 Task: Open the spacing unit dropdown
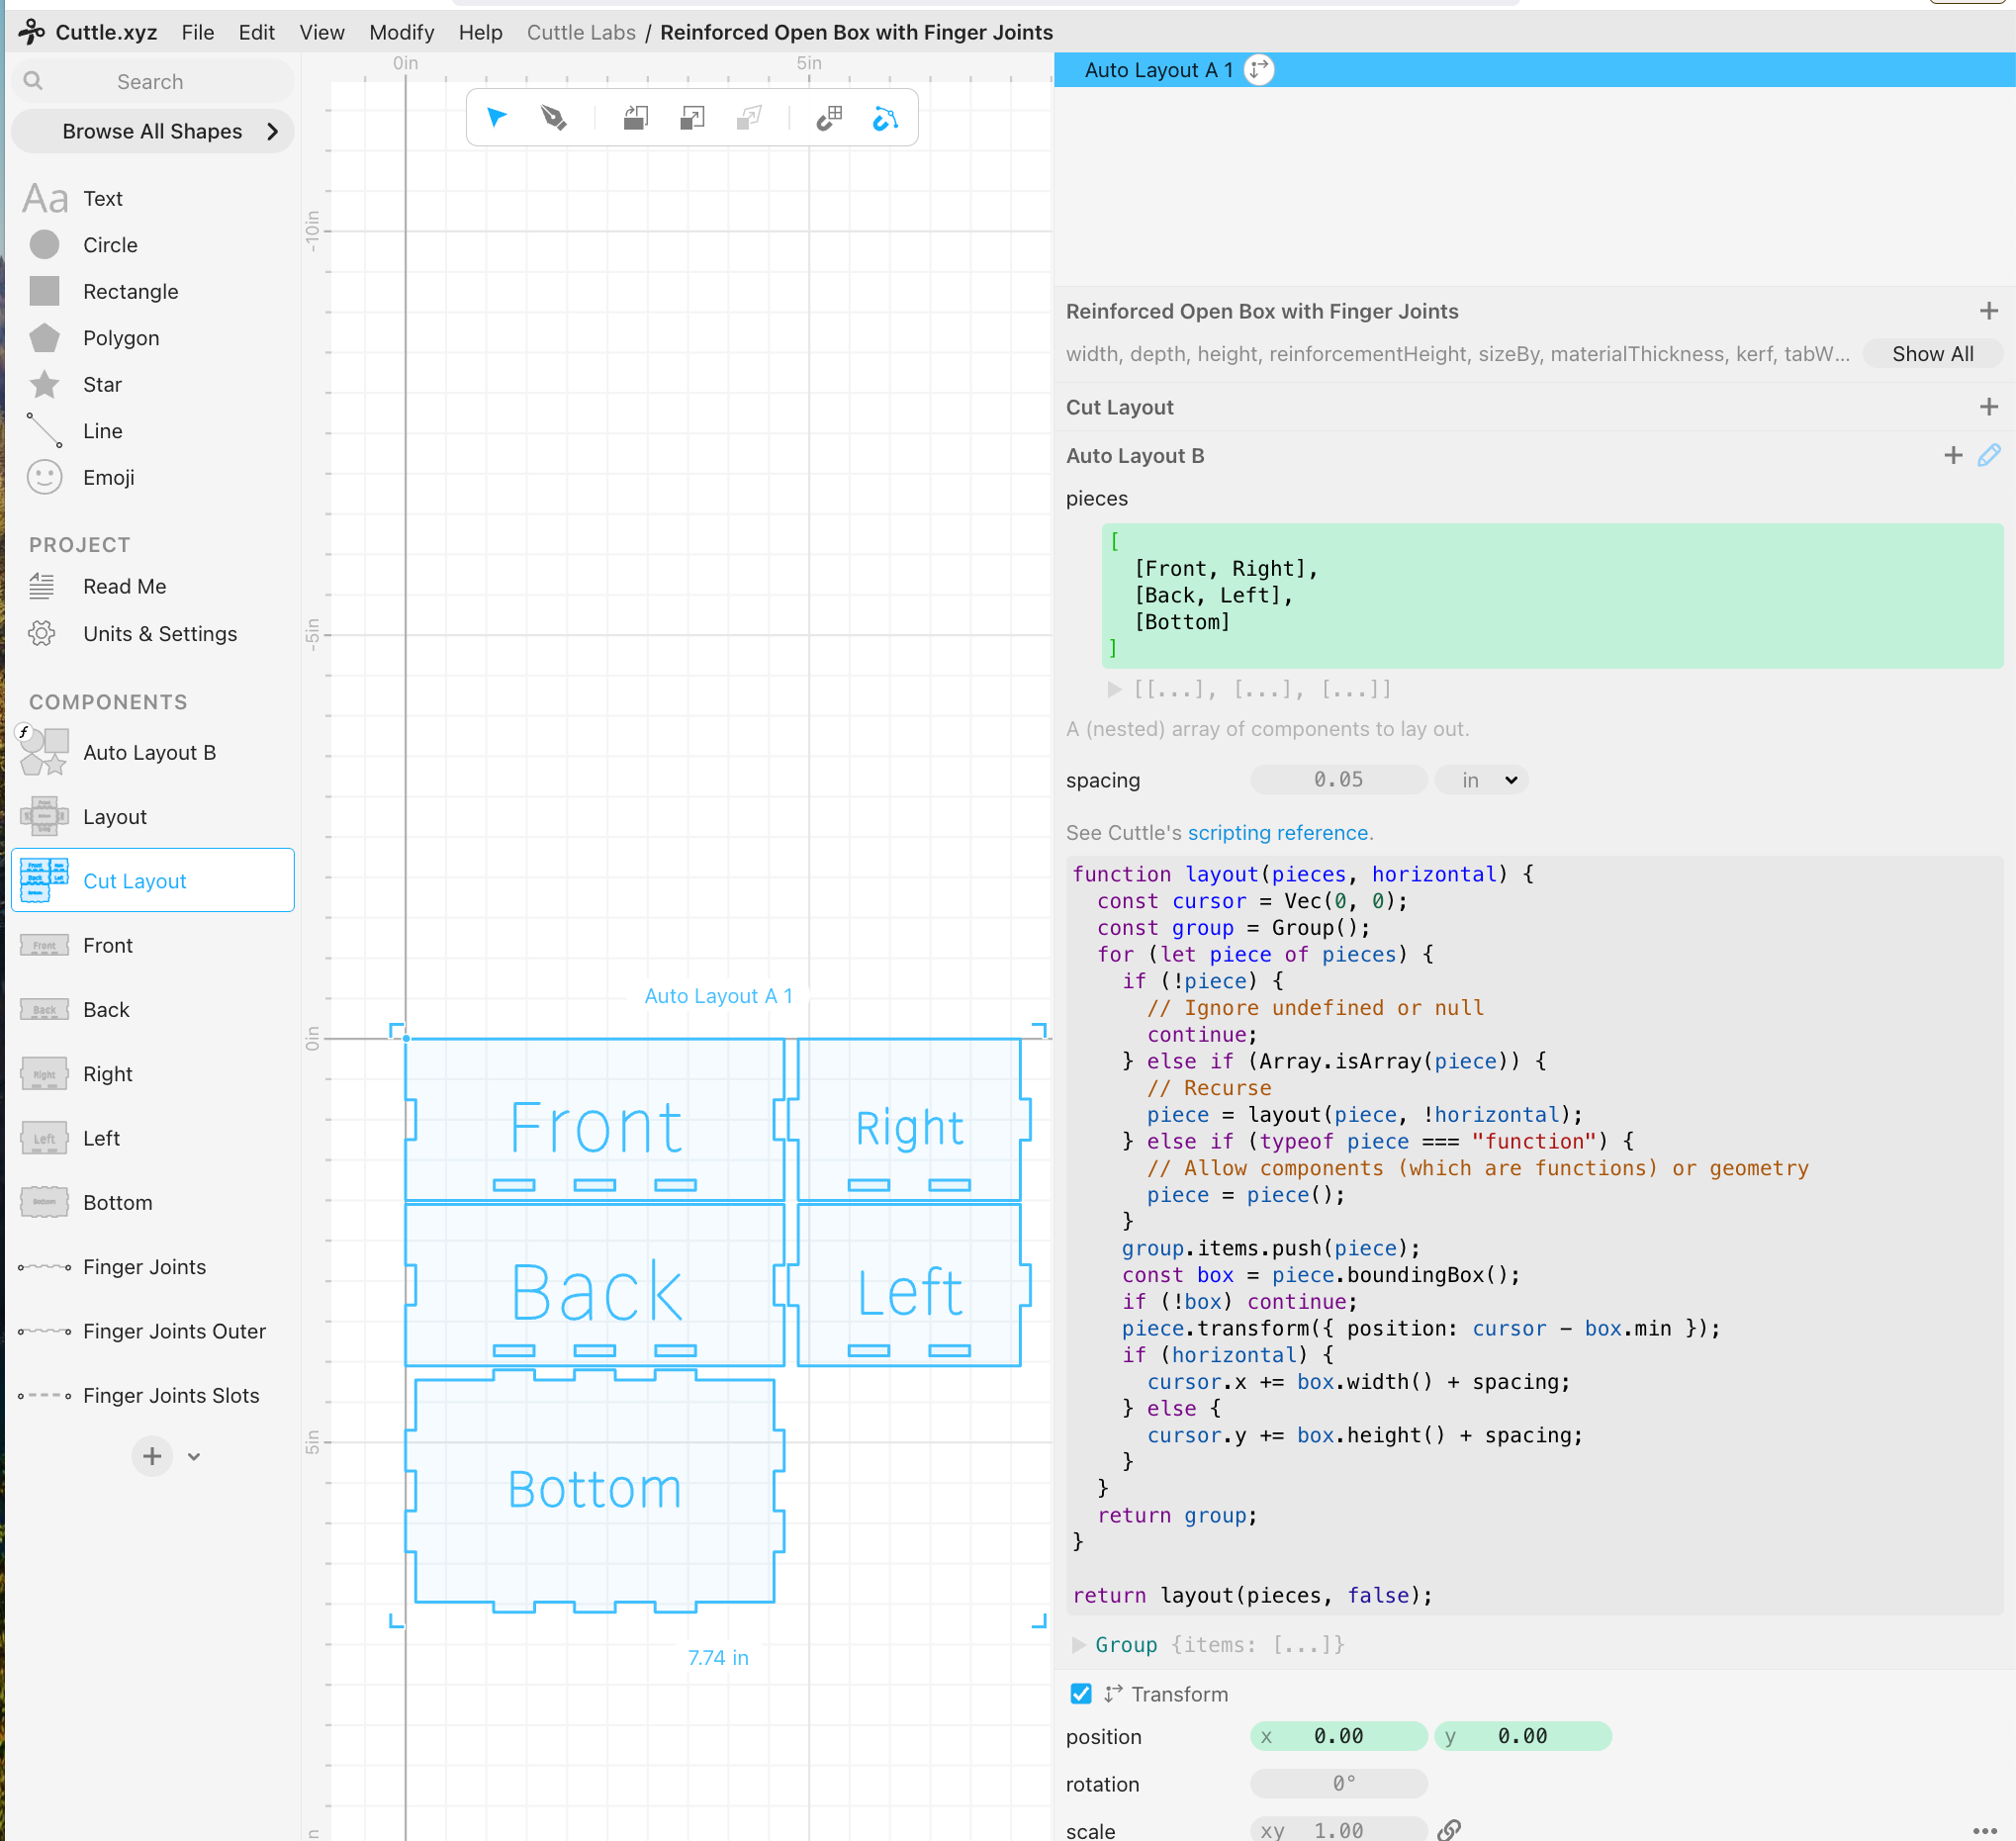pyautogui.click(x=1481, y=780)
